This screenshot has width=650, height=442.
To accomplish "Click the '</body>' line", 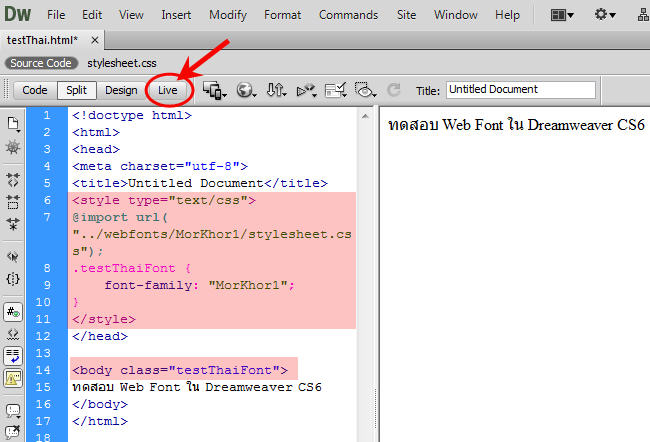I will [x=100, y=404].
